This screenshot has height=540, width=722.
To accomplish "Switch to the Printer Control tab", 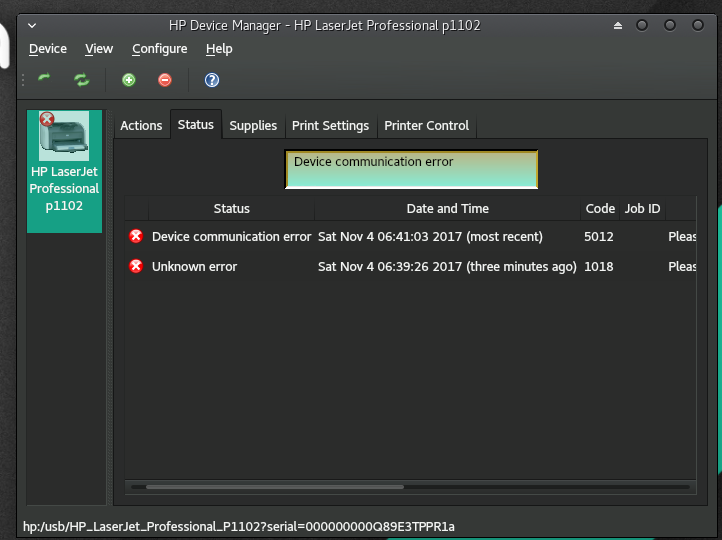I will (426, 126).
